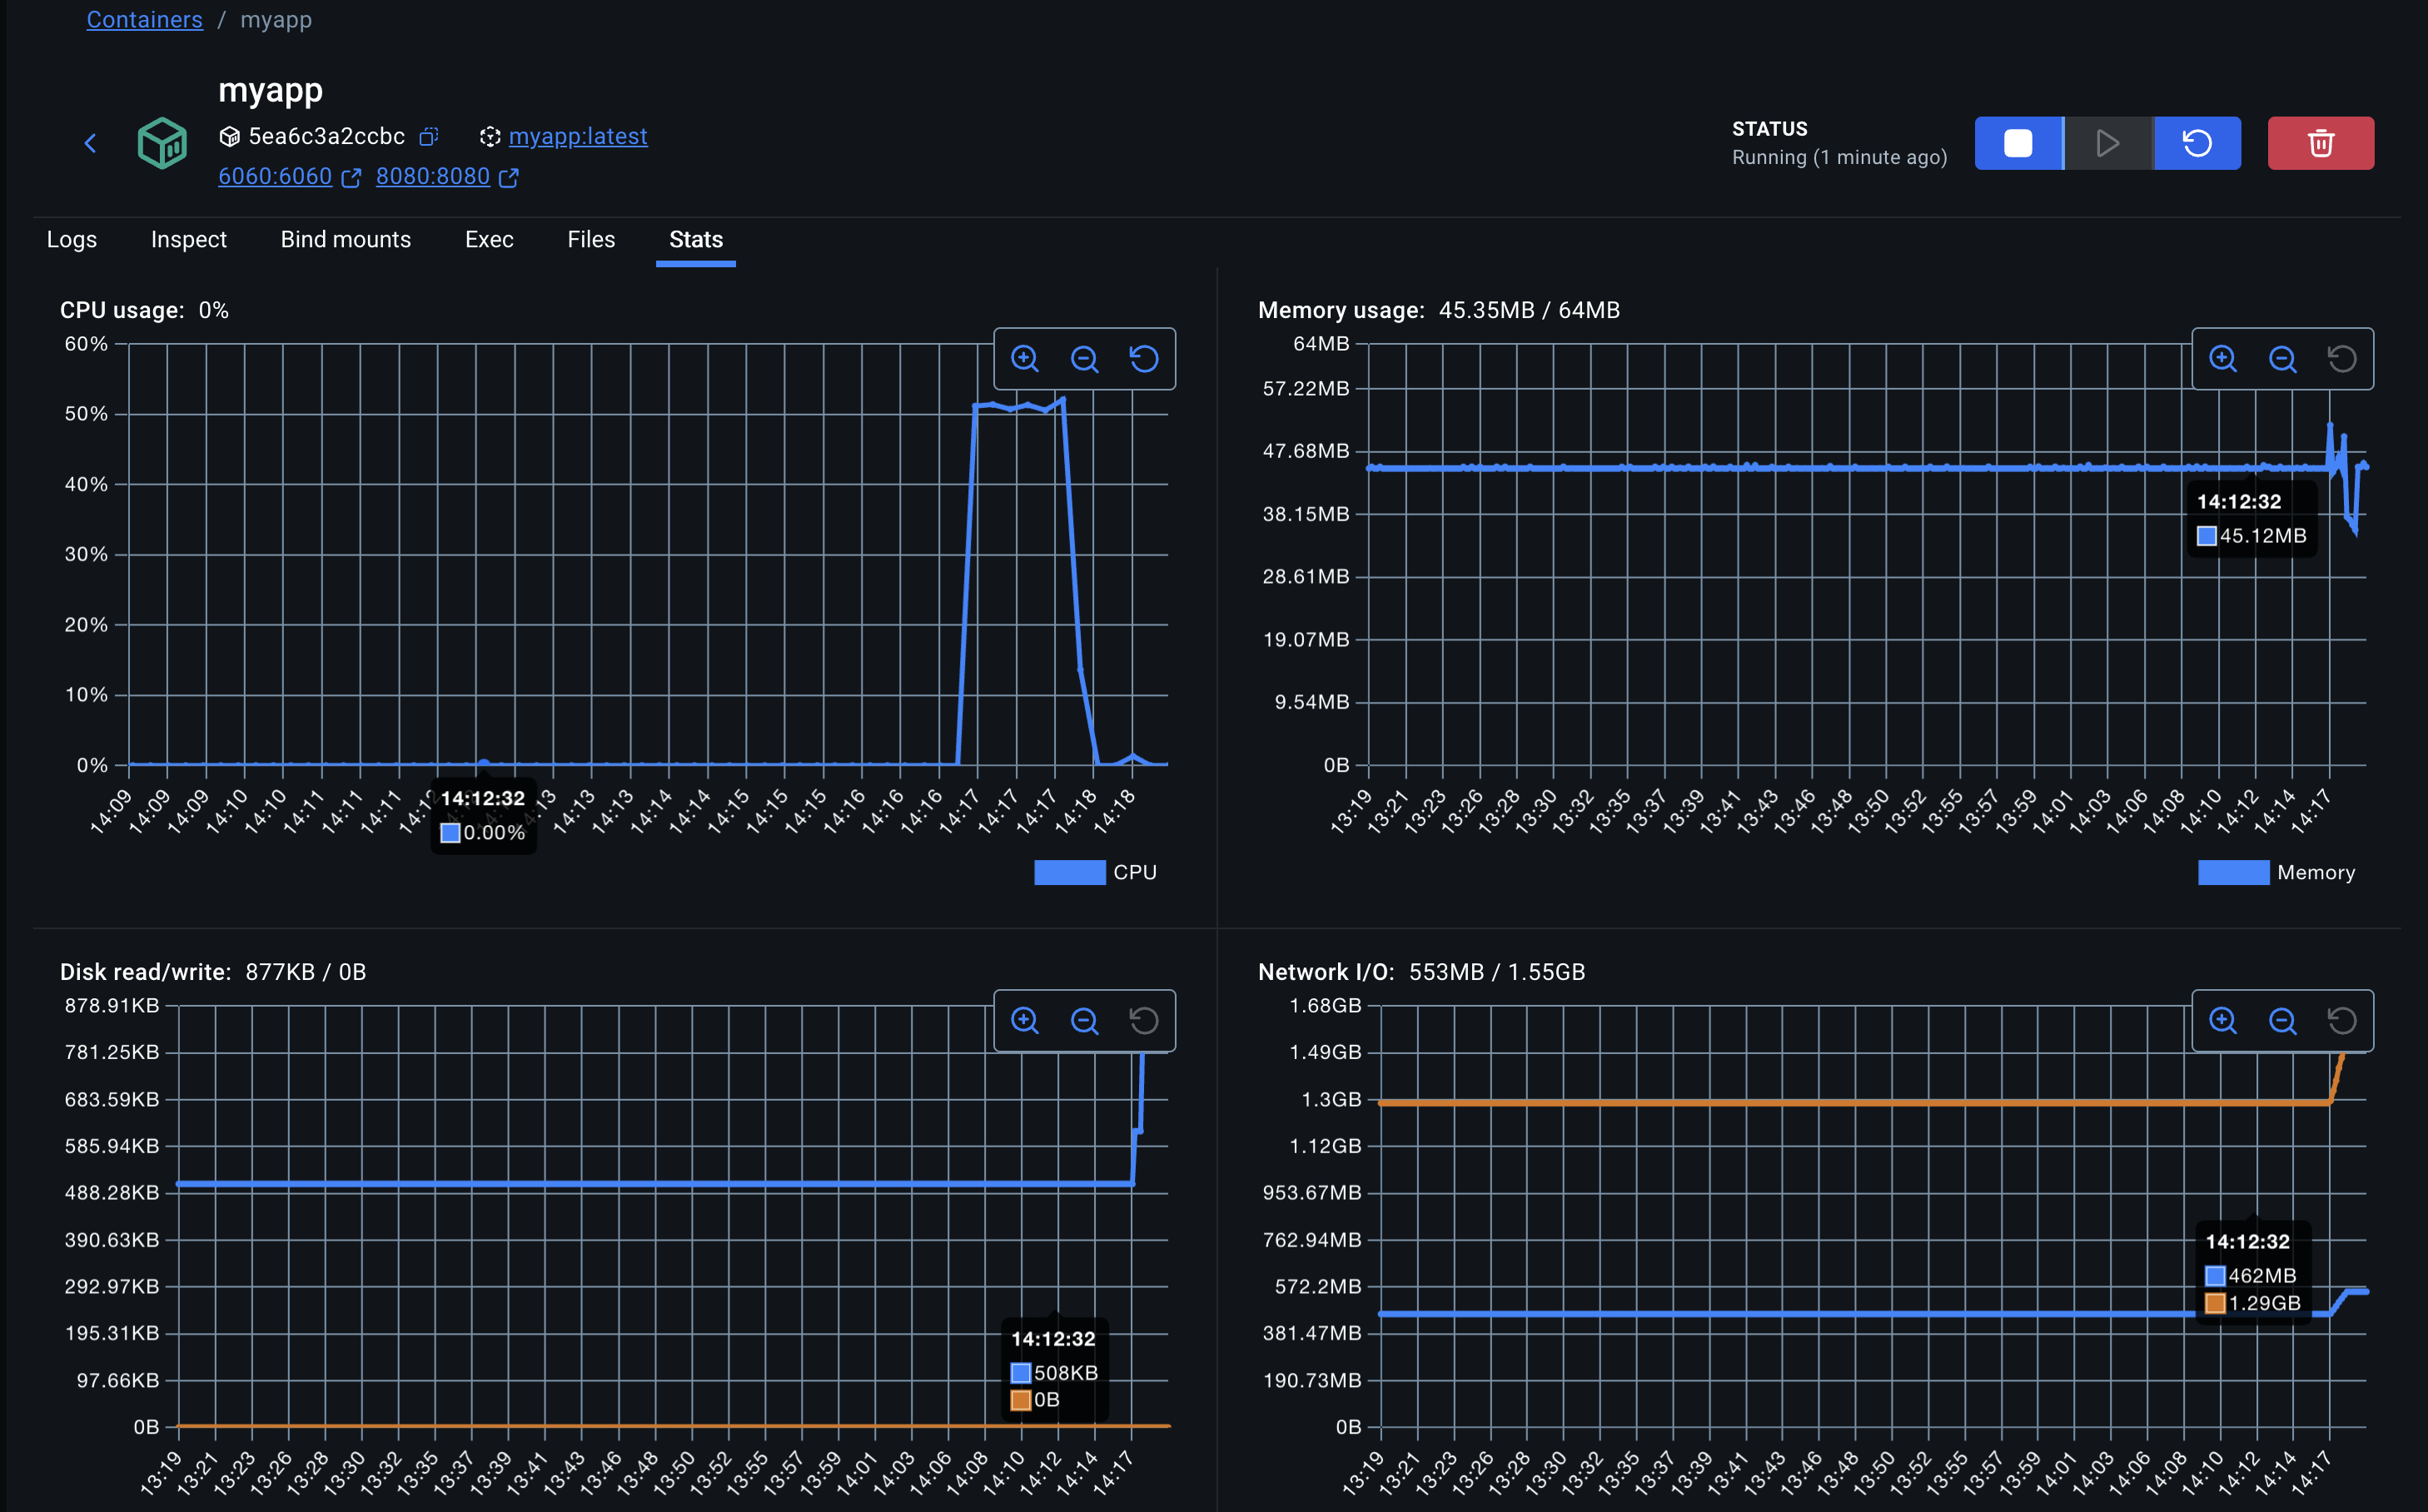
Task: Reset zoom on the Network I/O chart
Action: tap(2342, 1021)
